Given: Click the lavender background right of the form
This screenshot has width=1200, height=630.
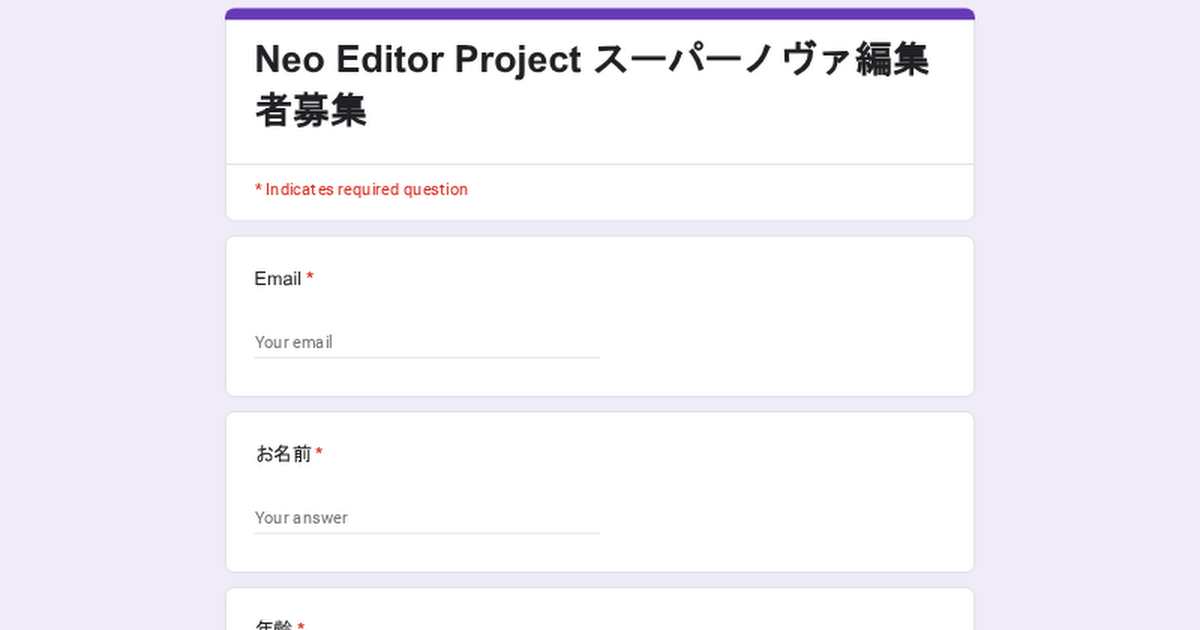Looking at the screenshot, I should (1088, 320).
